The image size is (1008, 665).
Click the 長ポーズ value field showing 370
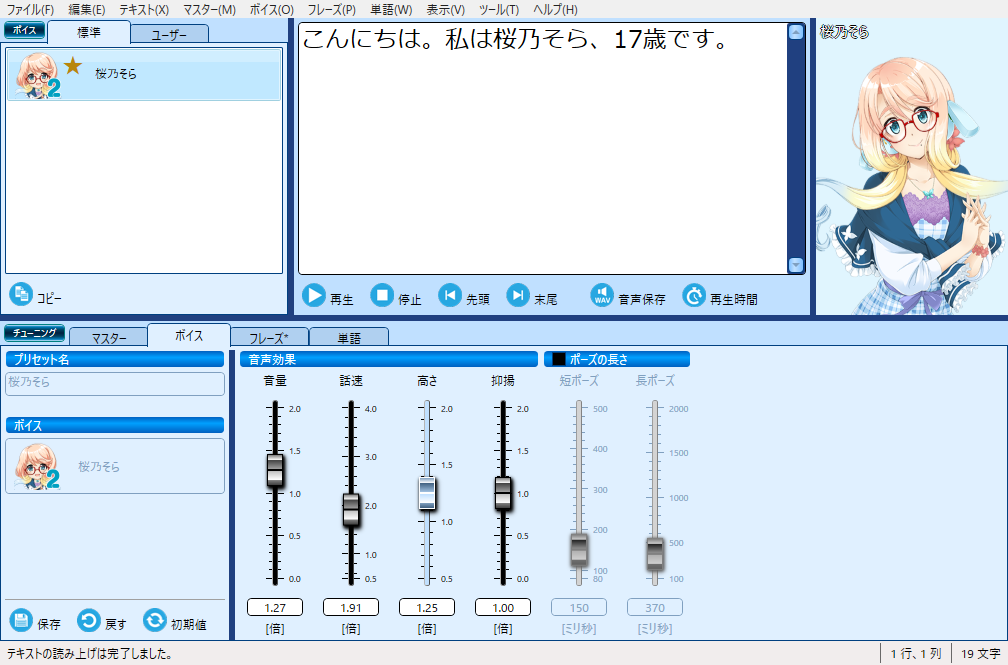click(655, 607)
